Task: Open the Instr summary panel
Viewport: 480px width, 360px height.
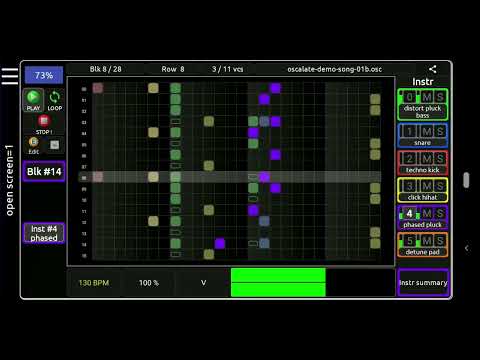Action: click(x=423, y=283)
